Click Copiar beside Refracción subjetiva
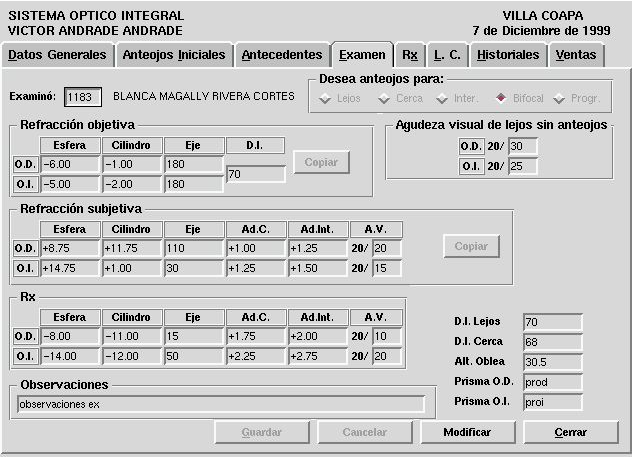This screenshot has height=457, width=633. 471,246
